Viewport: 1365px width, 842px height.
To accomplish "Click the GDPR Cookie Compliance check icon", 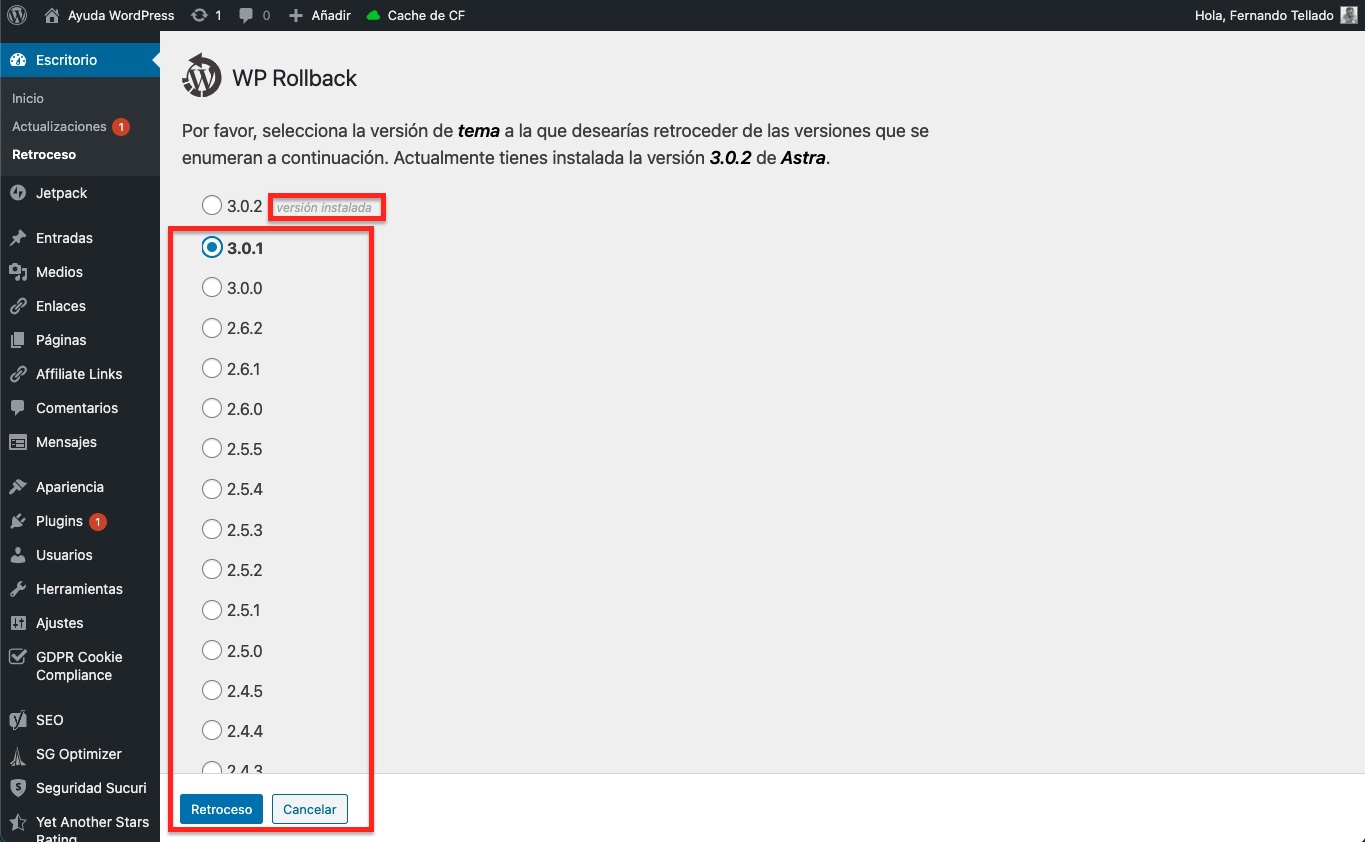I will pyautogui.click(x=18, y=657).
